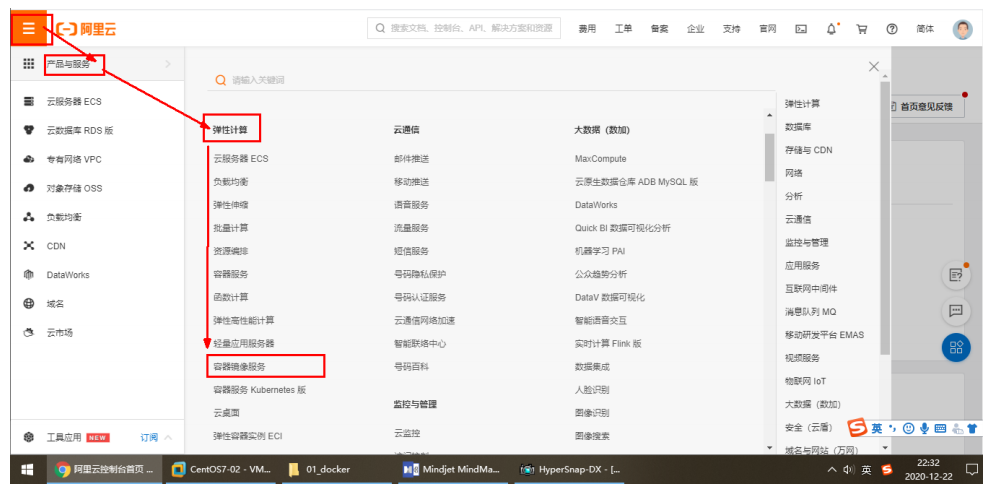
Task: Click 订阅 link beside 工具应用
Action: 149,437
